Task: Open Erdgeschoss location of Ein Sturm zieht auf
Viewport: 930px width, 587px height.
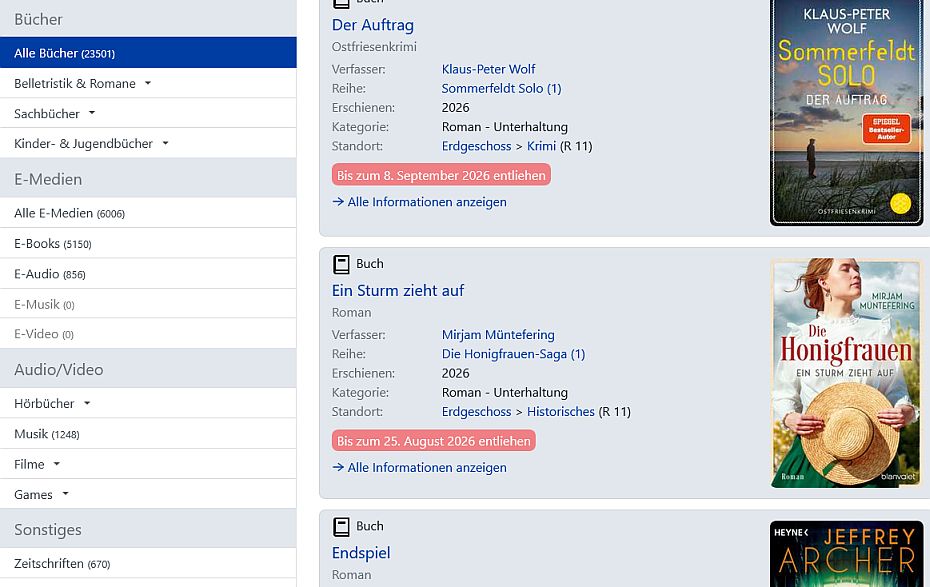Action: (476, 411)
